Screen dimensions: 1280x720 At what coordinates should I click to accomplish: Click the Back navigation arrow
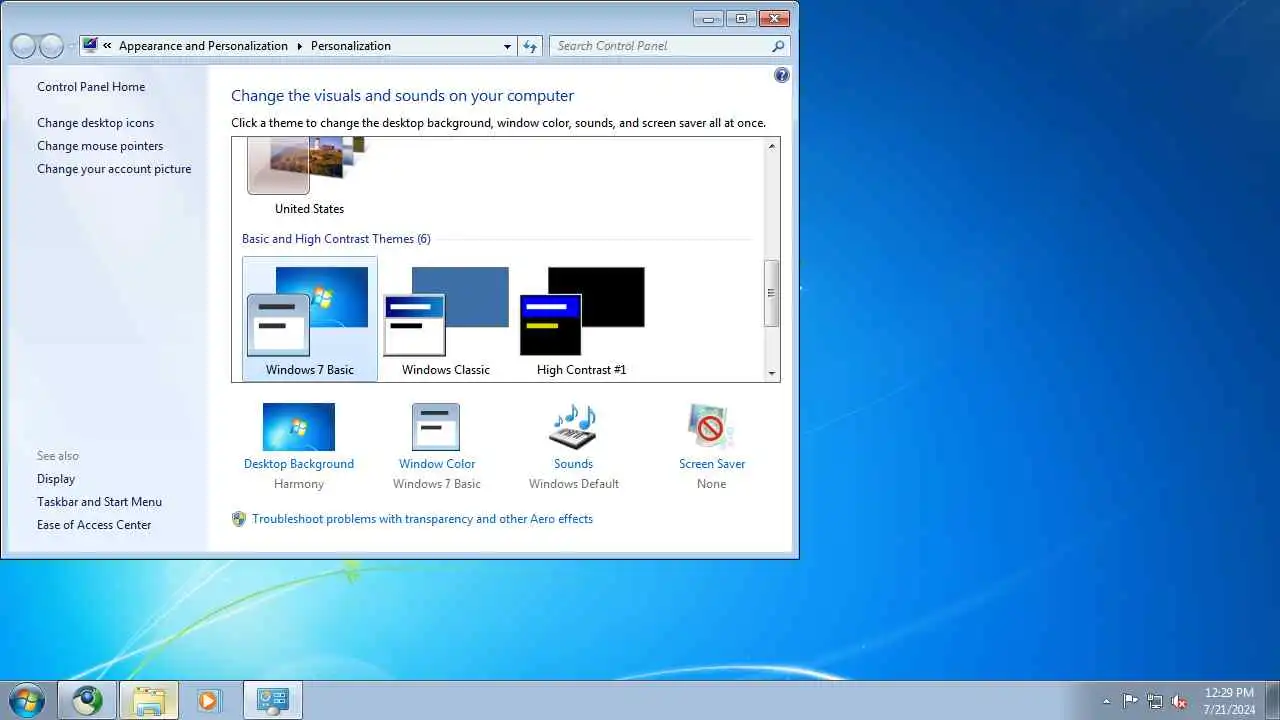(22, 46)
